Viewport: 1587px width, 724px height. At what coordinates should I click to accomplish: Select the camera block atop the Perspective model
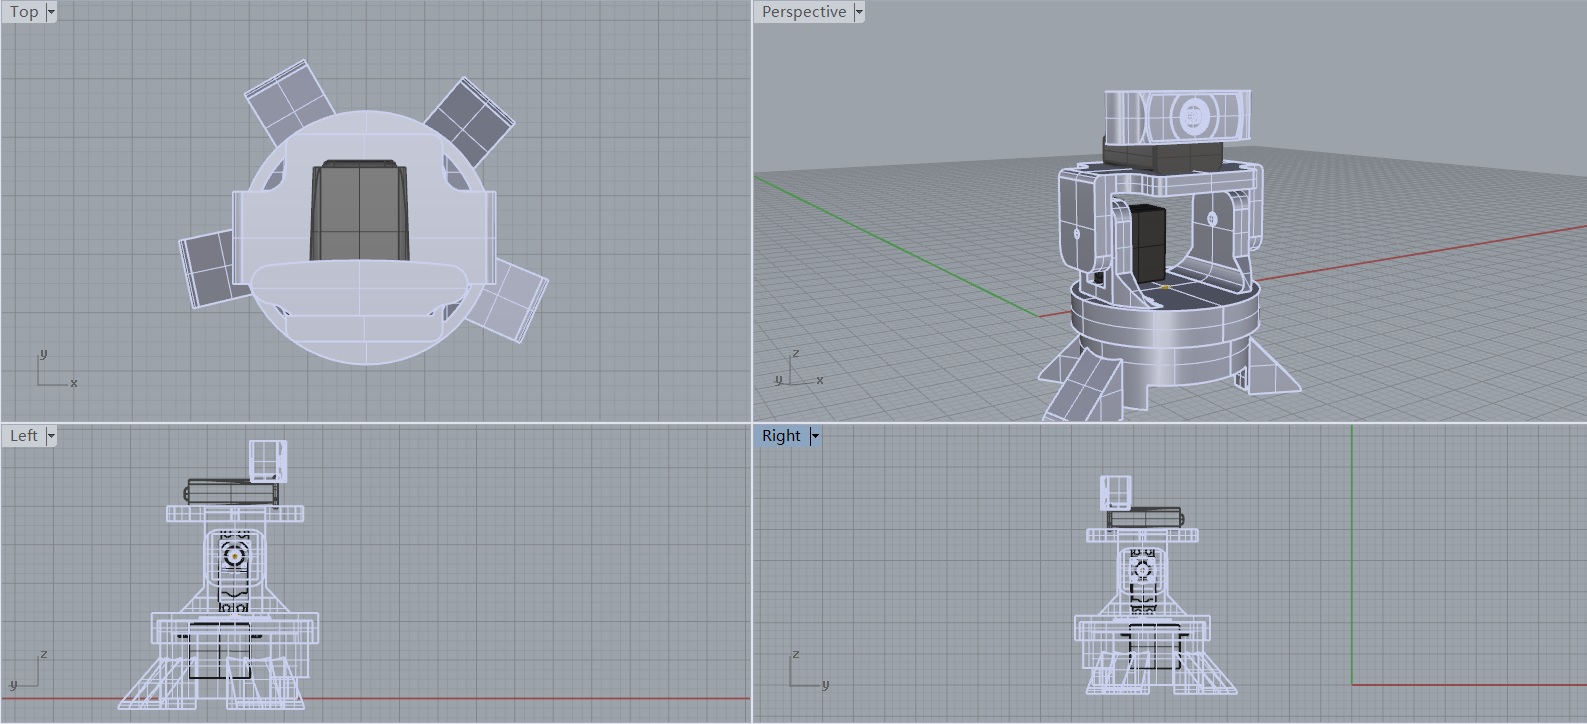[1177, 116]
